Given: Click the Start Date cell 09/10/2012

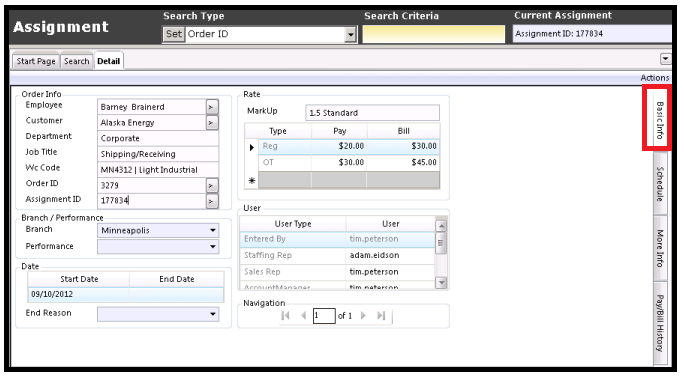Looking at the screenshot, I should tap(79, 294).
